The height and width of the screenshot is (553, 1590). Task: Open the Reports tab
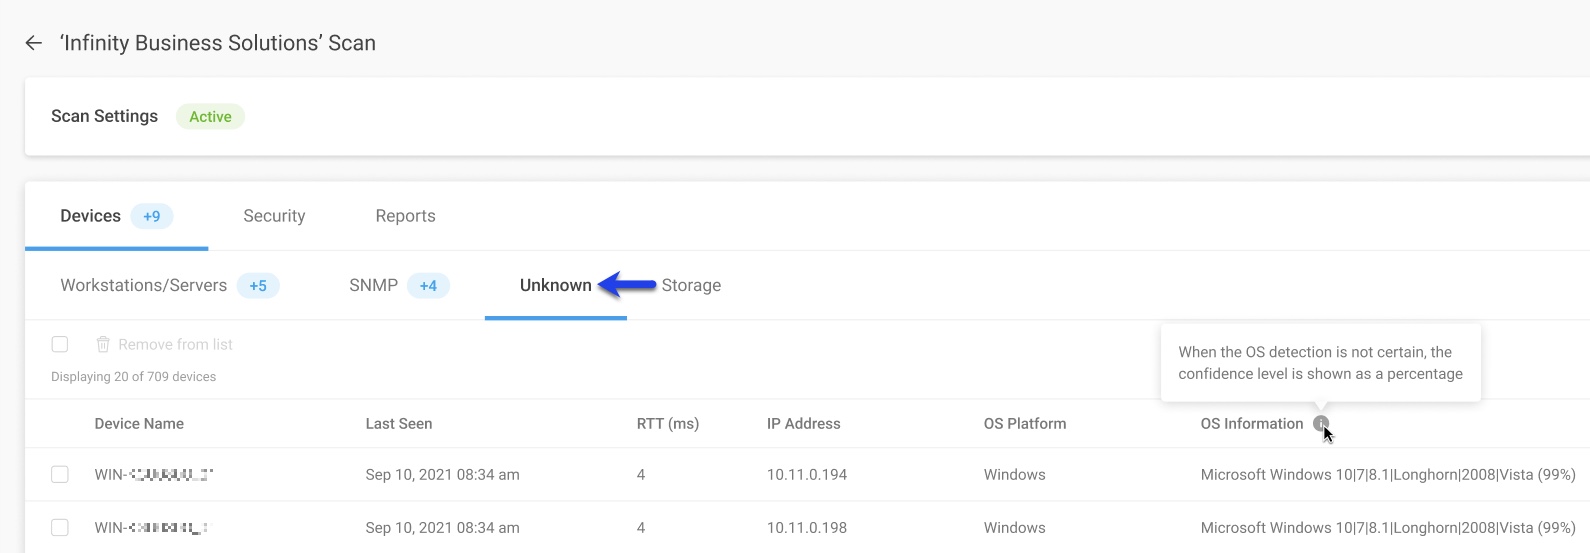coord(405,216)
